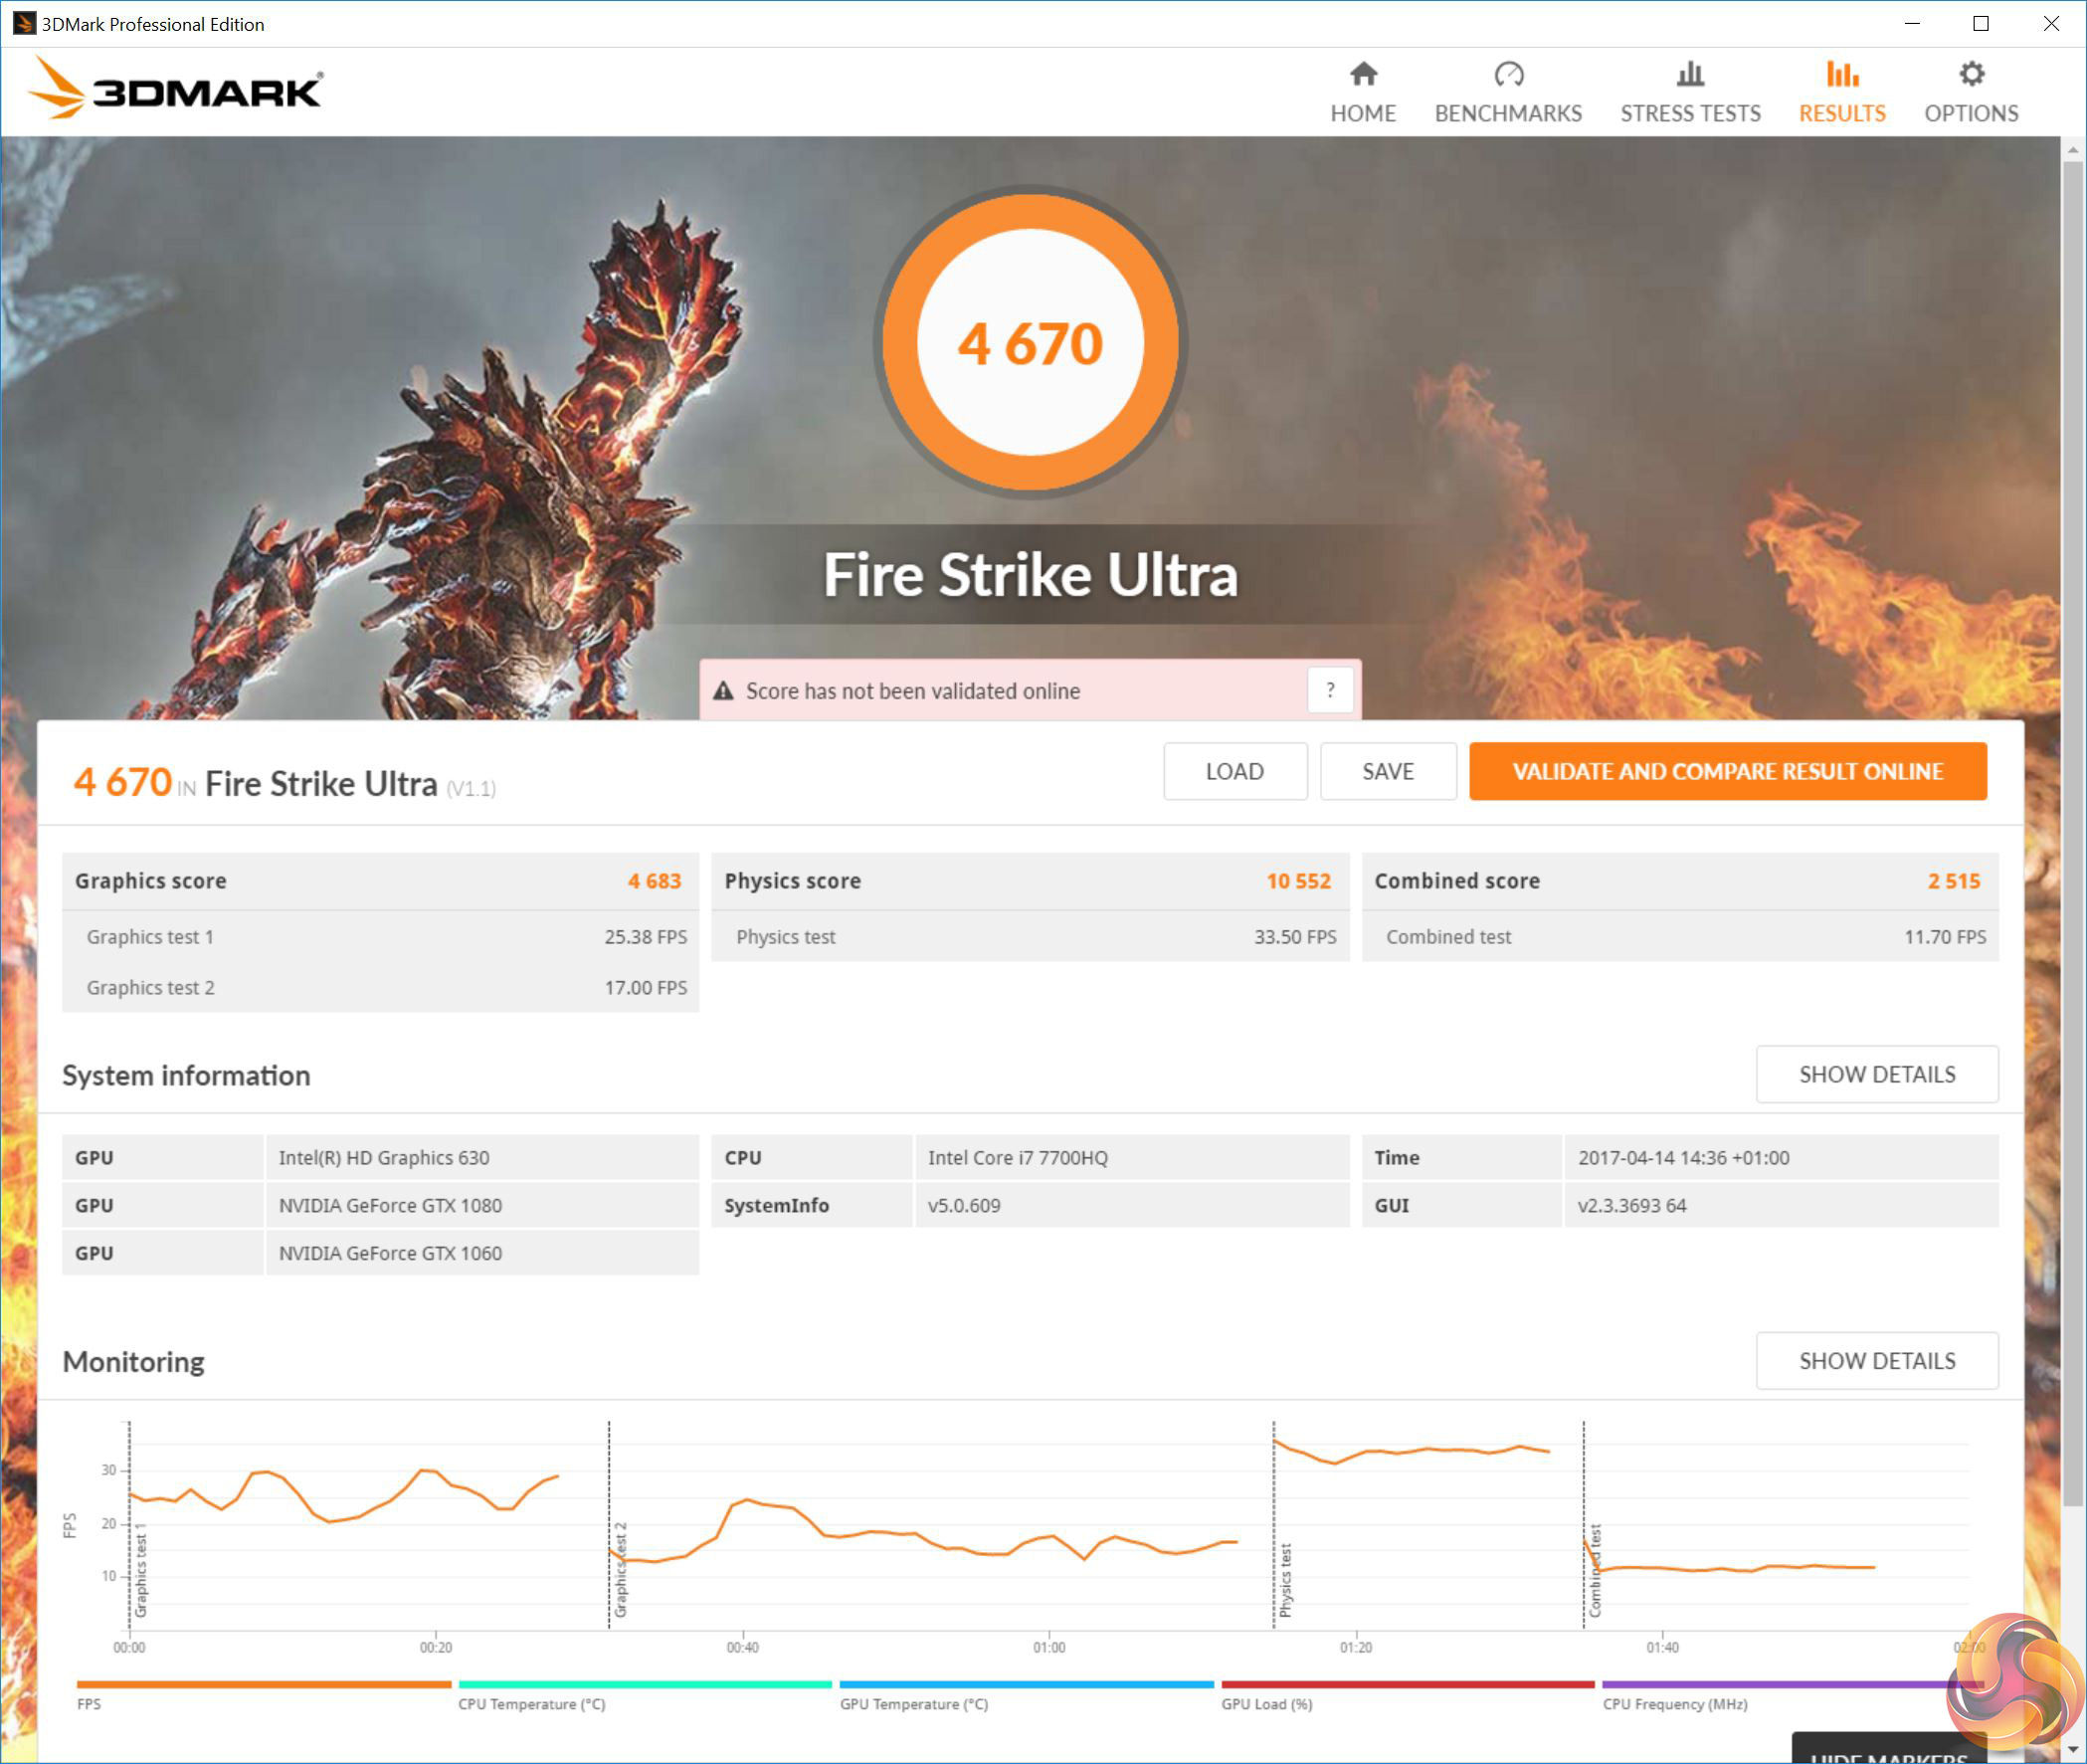Click the validation help question mark
The width and height of the screenshot is (2087, 1764).
pyautogui.click(x=1330, y=690)
